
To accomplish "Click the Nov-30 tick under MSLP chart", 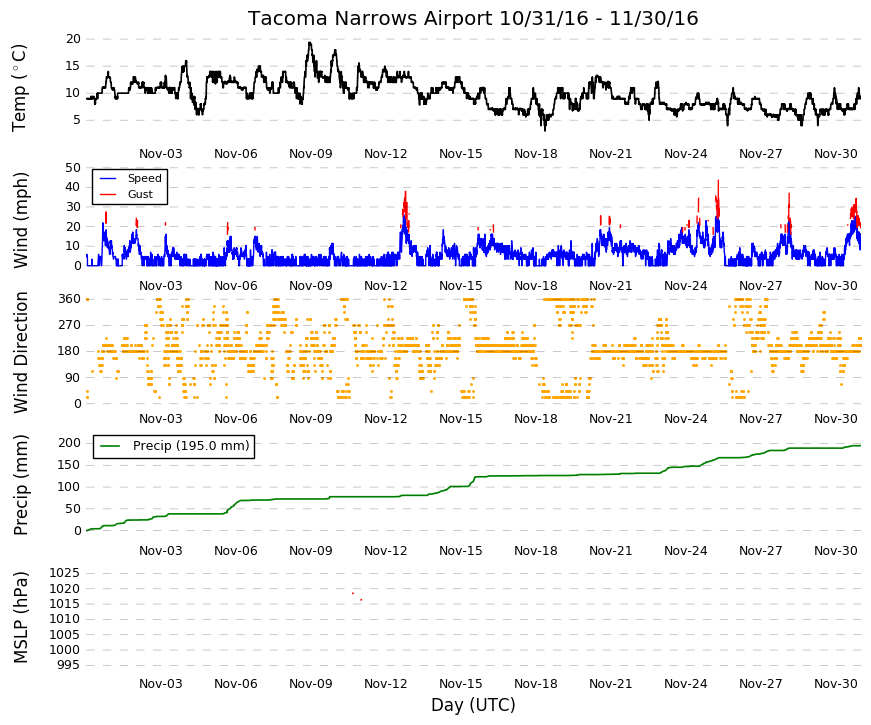I will point(835,684).
